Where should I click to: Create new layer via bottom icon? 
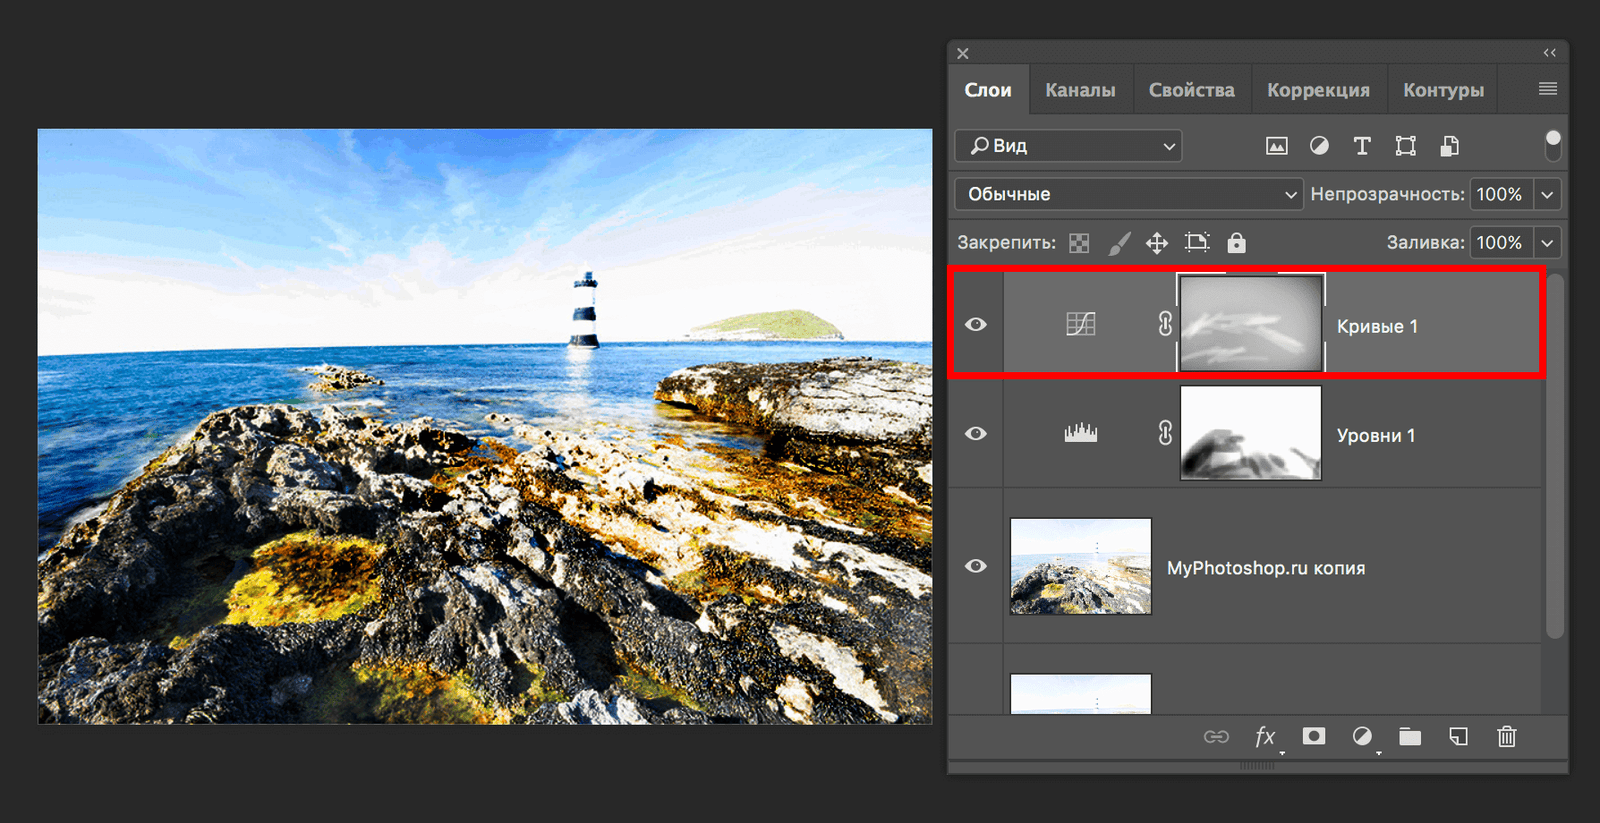pos(1458,737)
